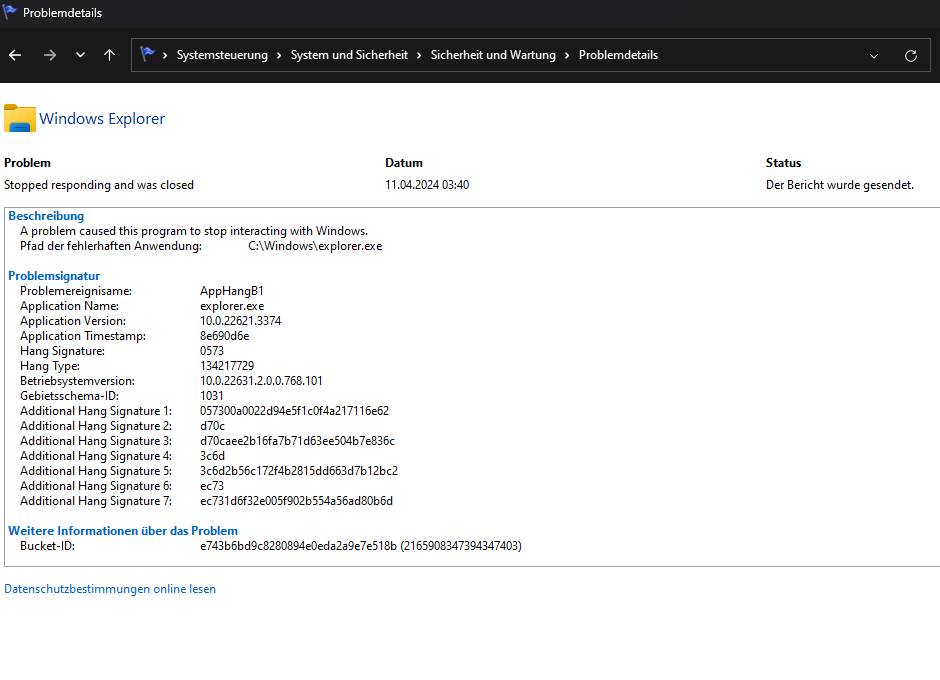Click the Beschreibung section heading
Viewport: 940px width, 680px height.
(46, 216)
